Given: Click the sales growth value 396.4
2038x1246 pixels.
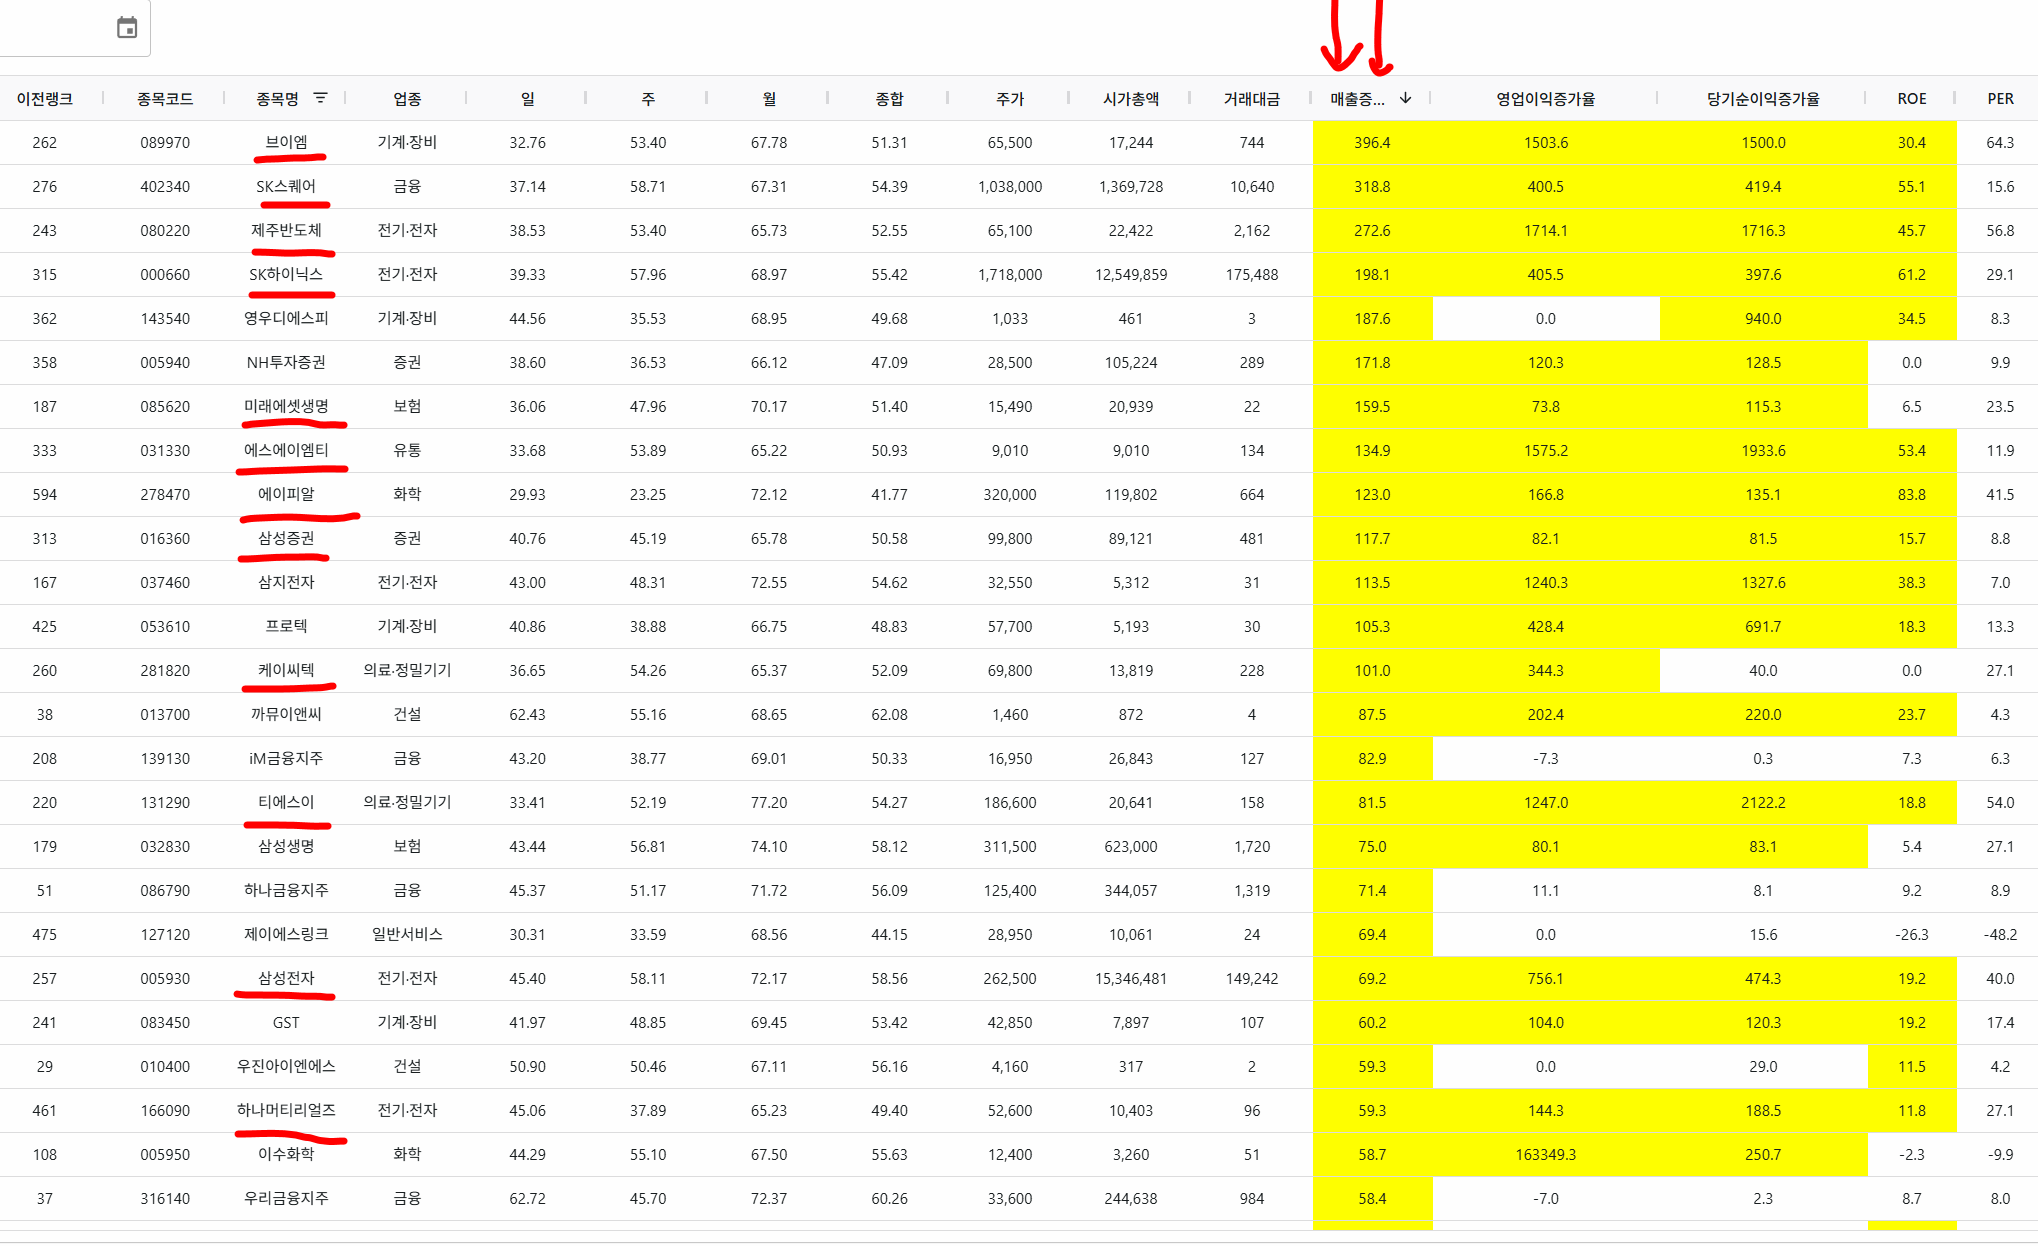Looking at the screenshot, I should [1372, 143].
